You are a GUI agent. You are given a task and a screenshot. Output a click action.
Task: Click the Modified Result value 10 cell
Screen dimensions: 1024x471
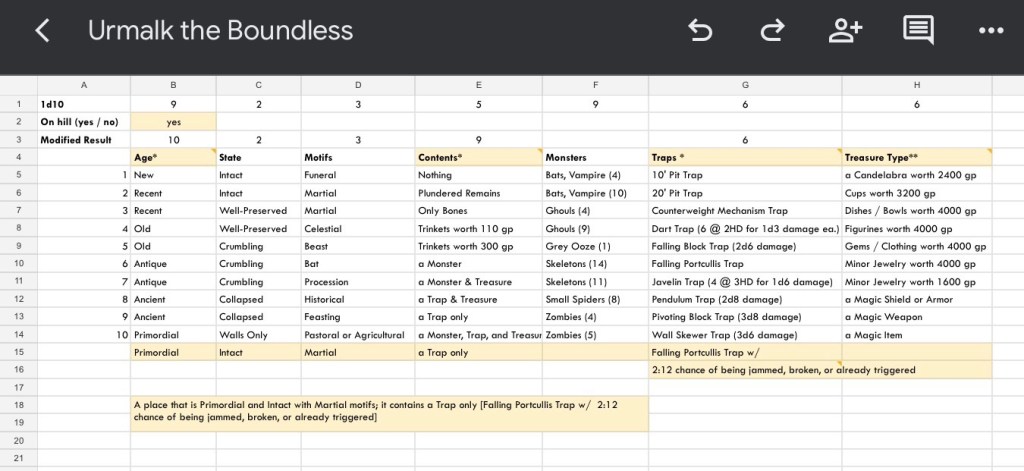point(174,140)
